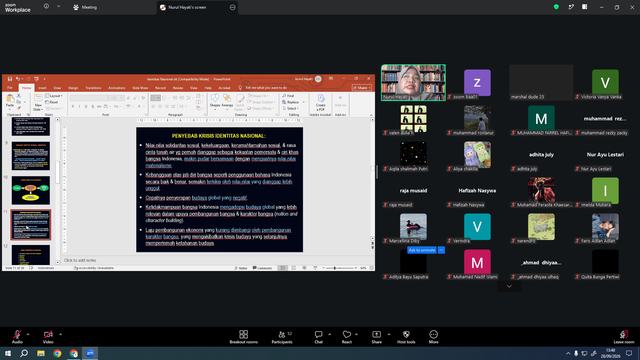Open Slide Show tab in PowerPoint
The image size is (640, 360).
(x=140, y=88)
